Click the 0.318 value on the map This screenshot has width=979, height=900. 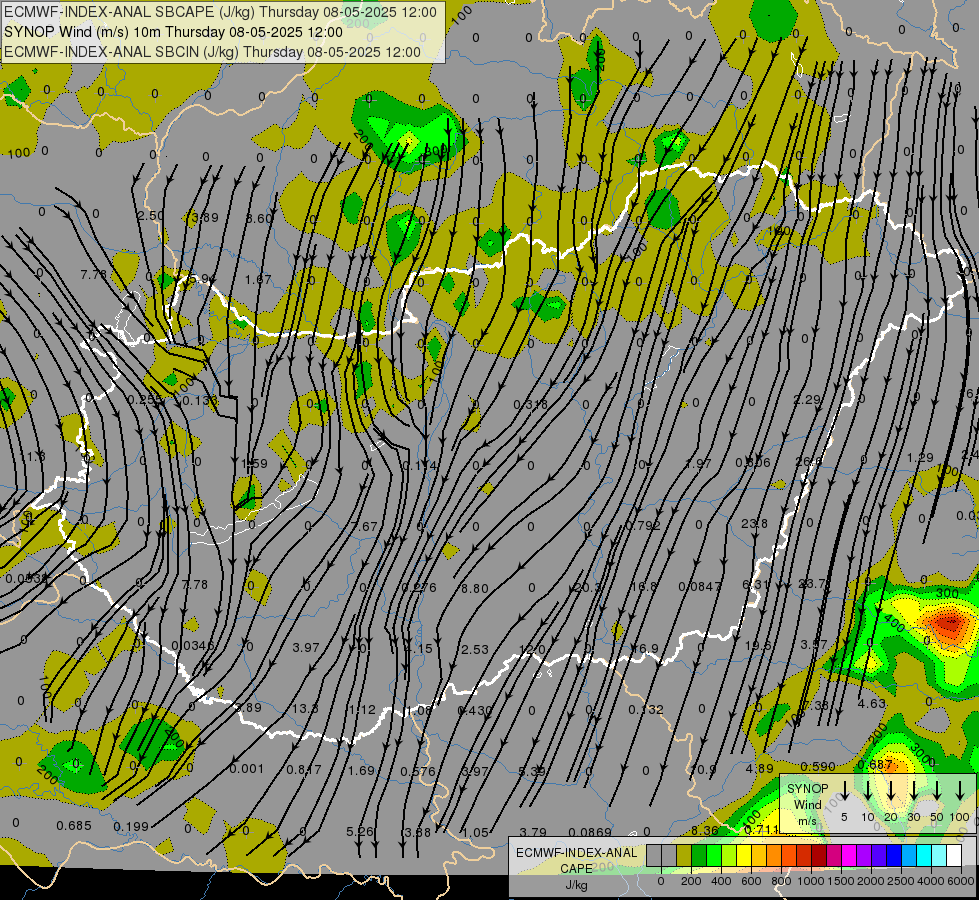click(530, 404)
